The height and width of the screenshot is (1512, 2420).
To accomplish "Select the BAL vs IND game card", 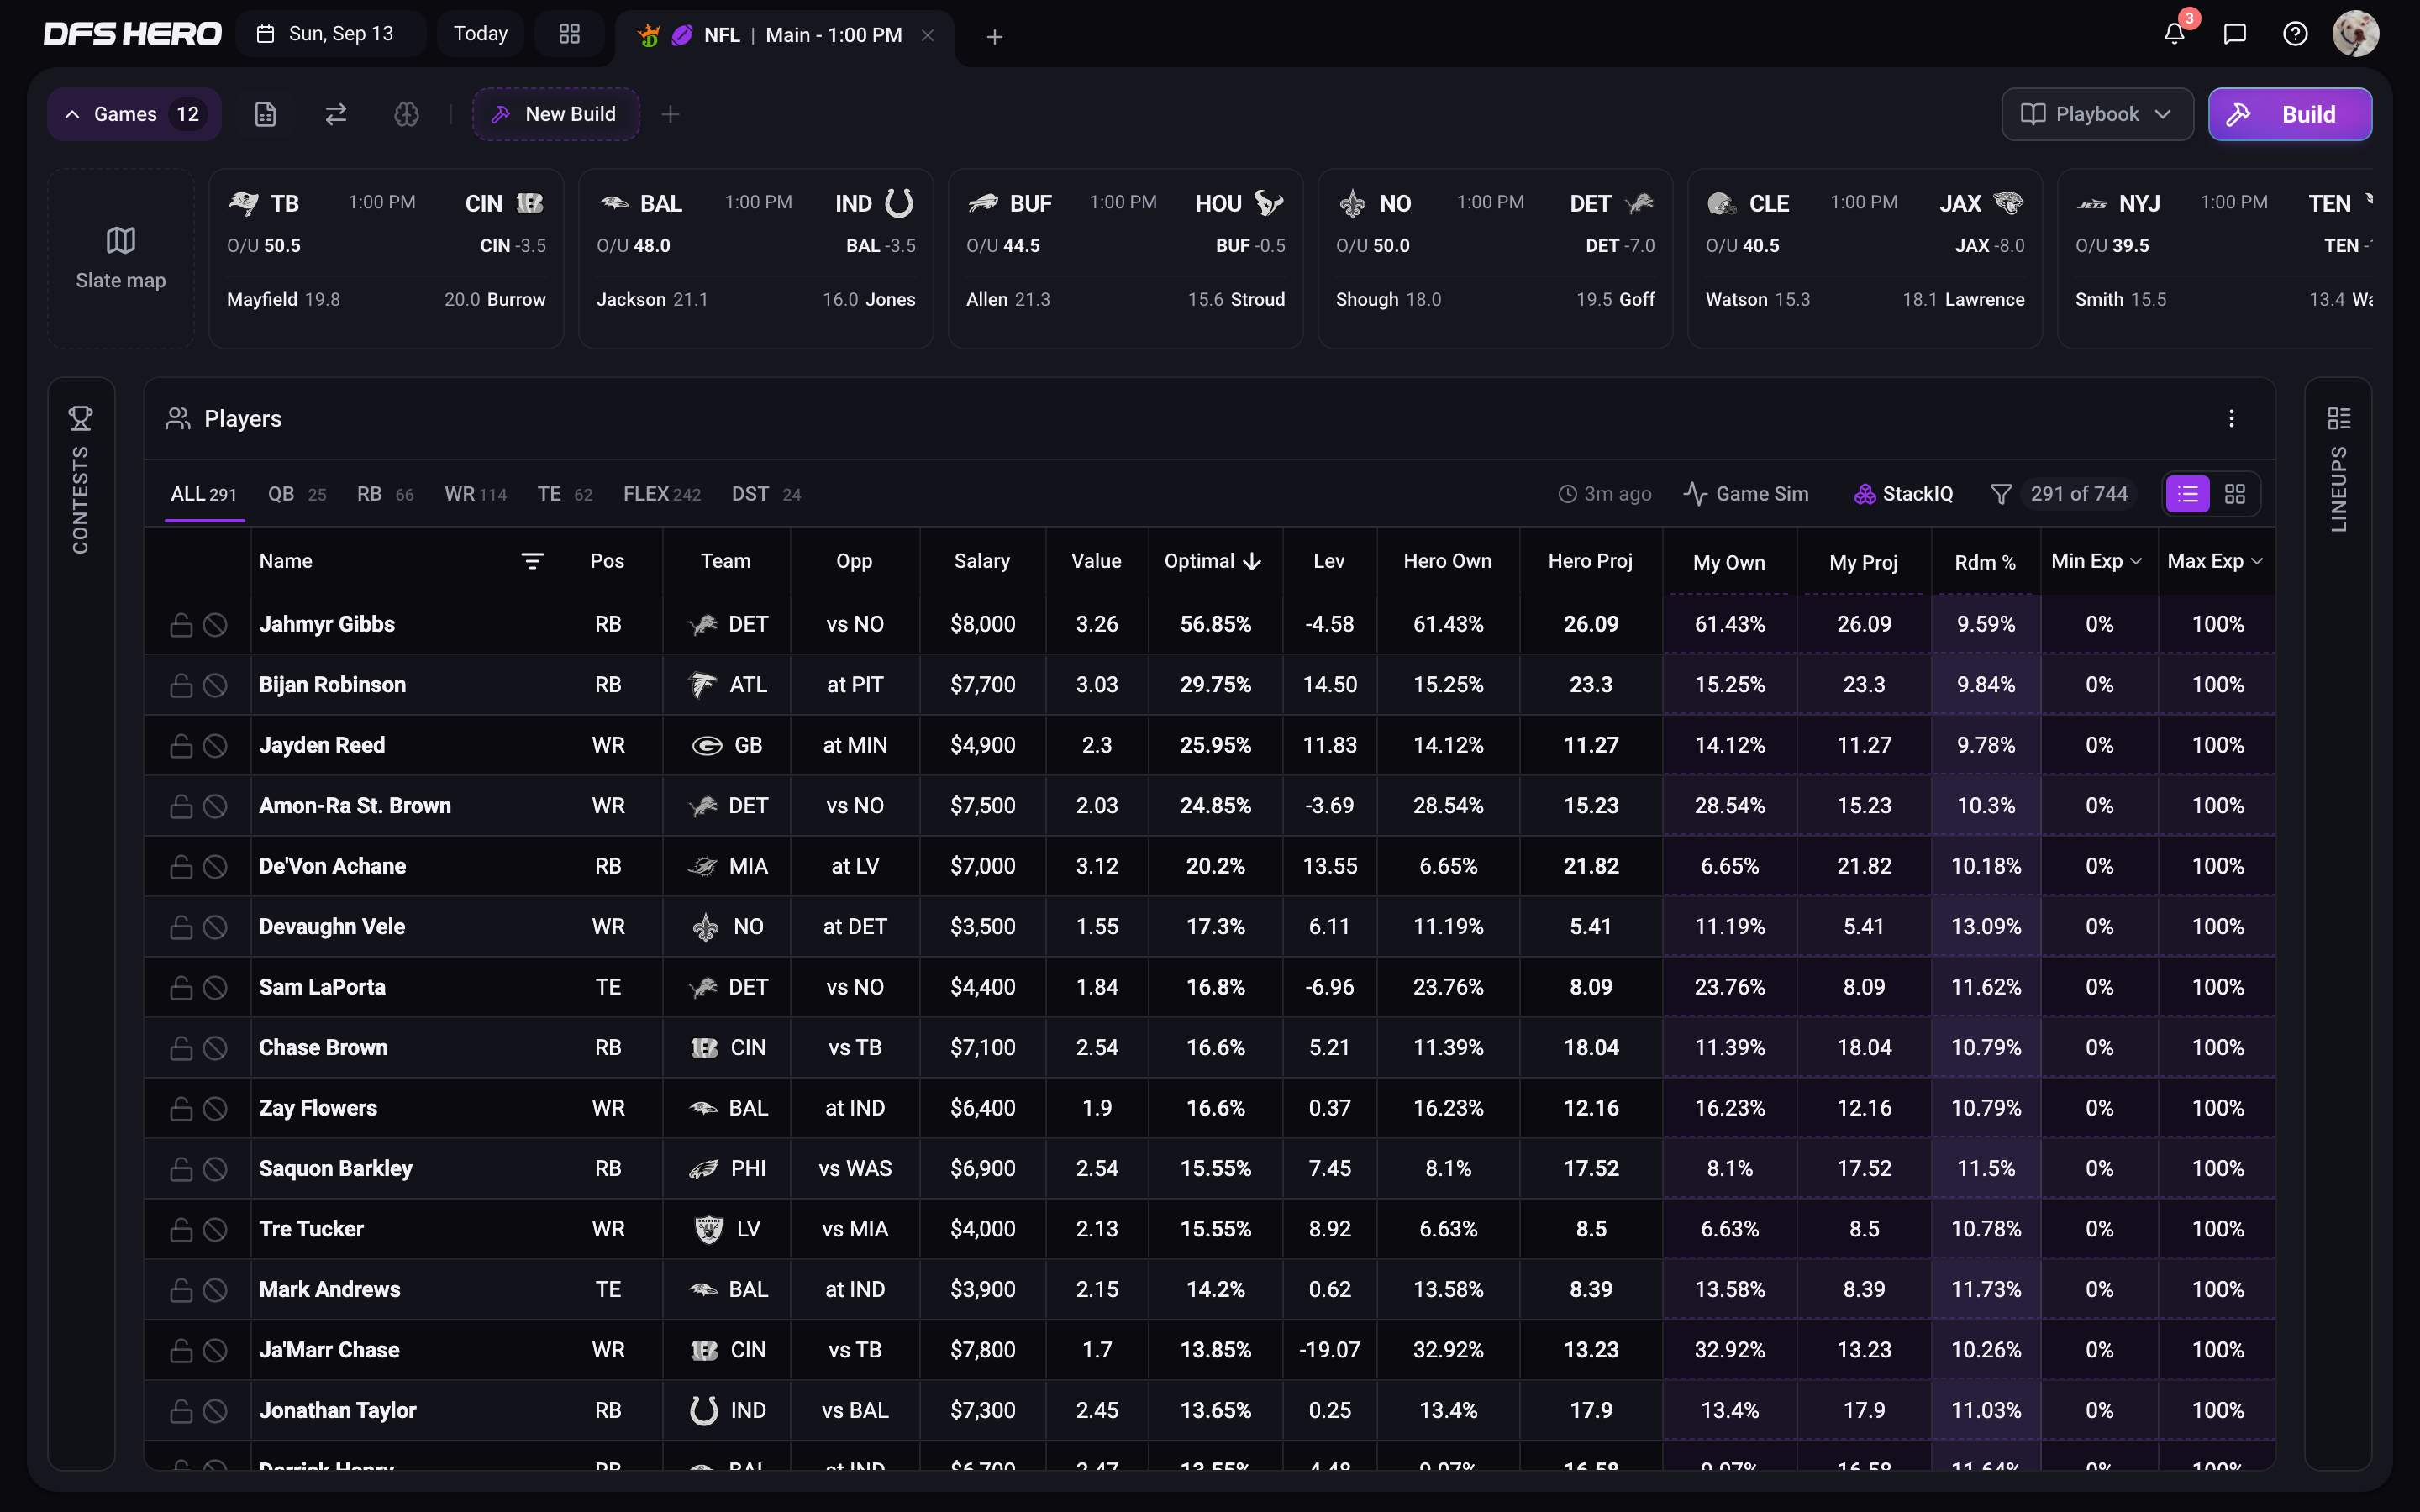I will 756,258.
